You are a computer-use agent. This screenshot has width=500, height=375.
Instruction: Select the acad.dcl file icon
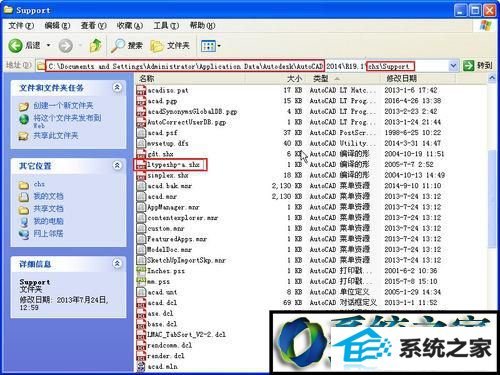click(142, 303)
